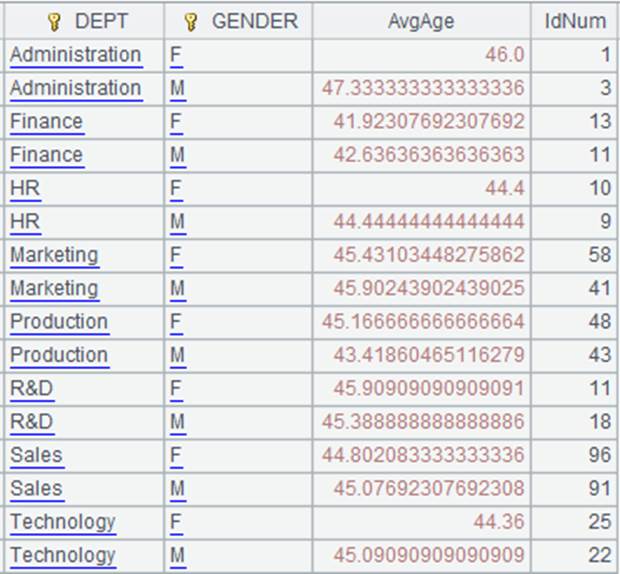Screen dimensions: 620x574
Task: Select the AvgAge cell showing 46.0
Action: pos(421,55)
